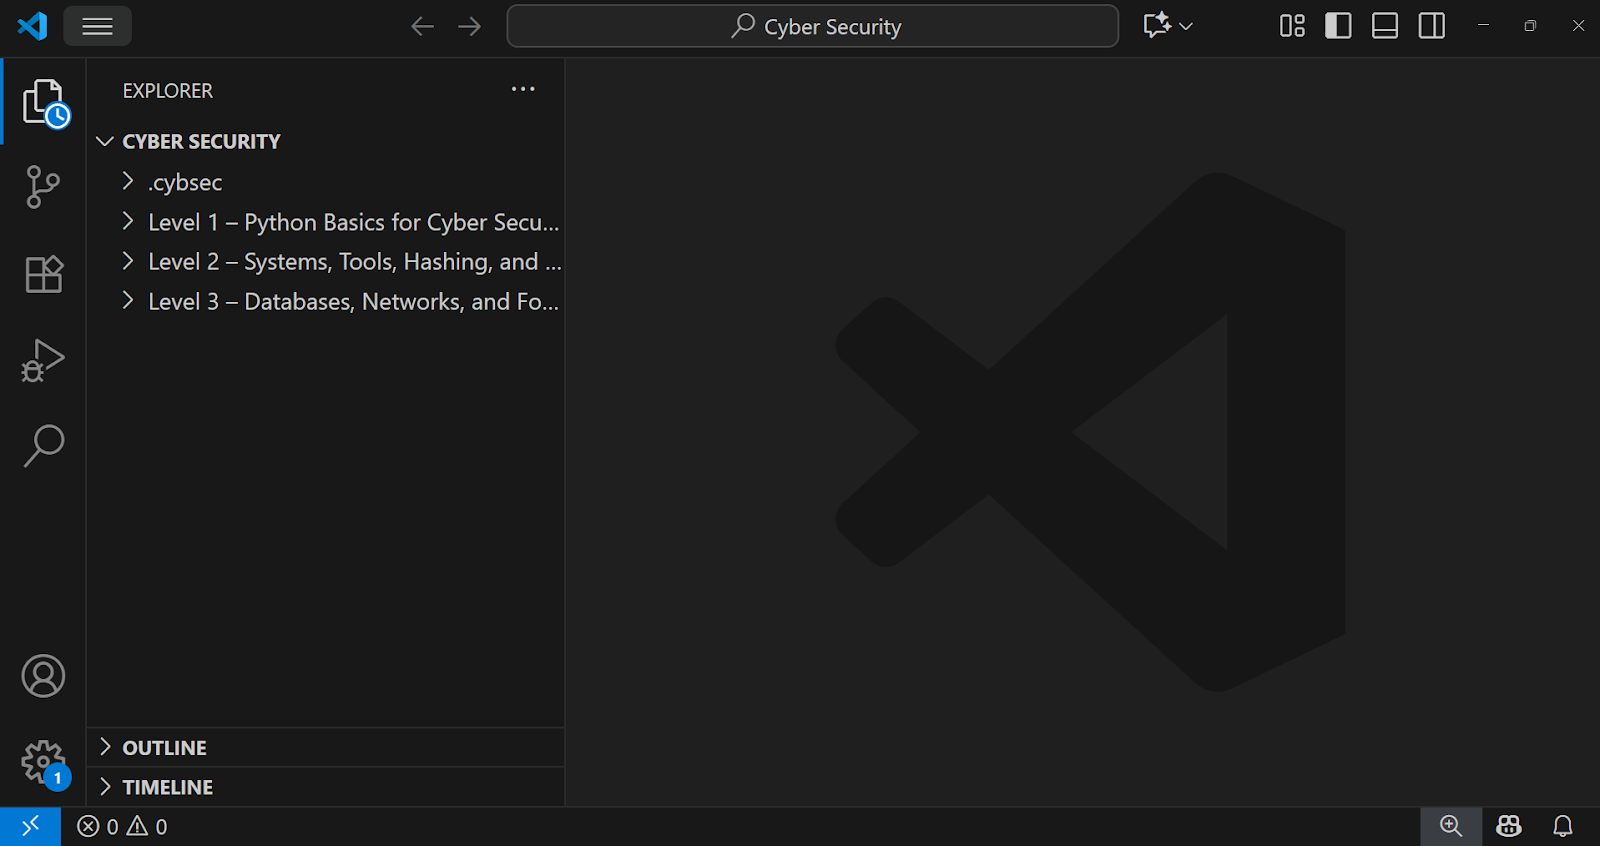Click the remote window status button

30,826
